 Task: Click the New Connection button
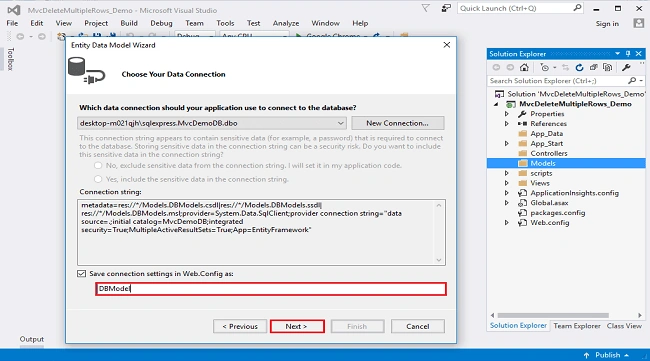[x=398, y=123]
